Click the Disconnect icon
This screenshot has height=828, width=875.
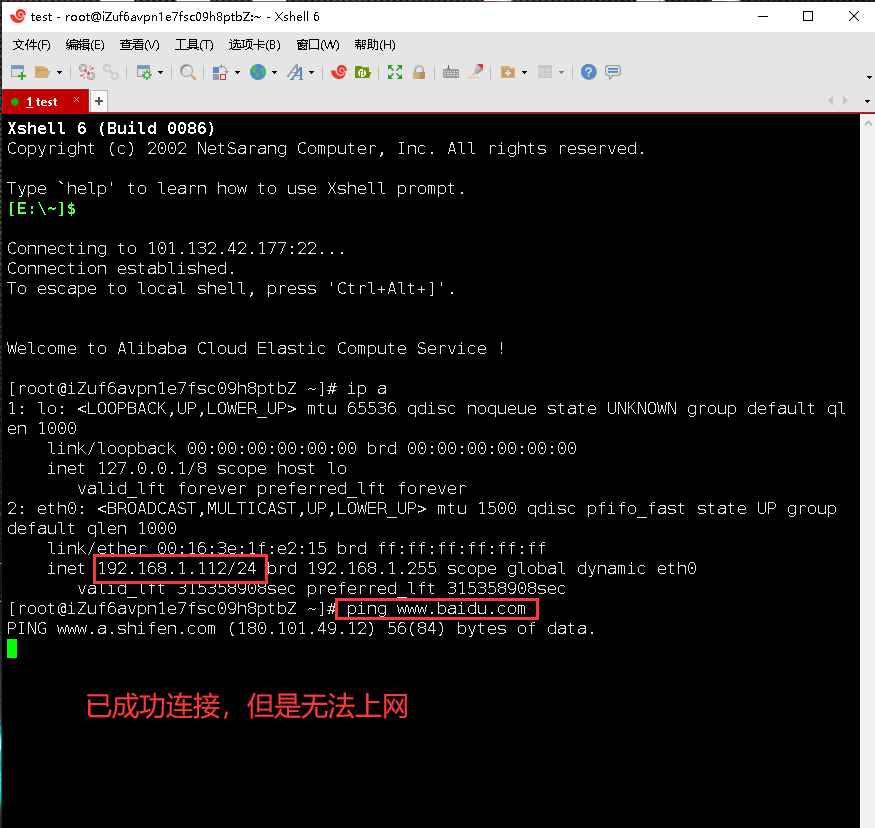click(86, 72)
